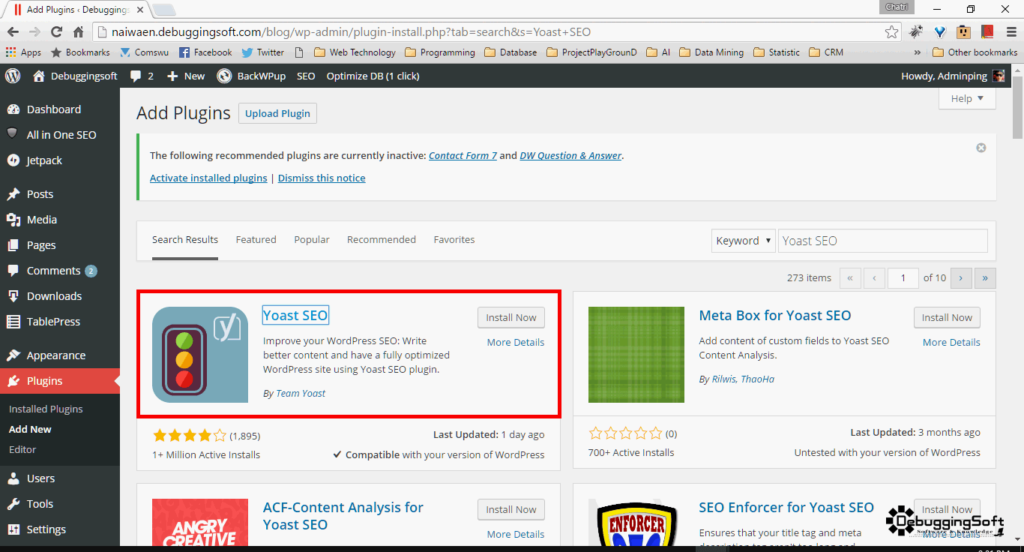1024x552 pixels.
Task: Open Howdy, Adminping account menu
Action: (x=953, y=76)
